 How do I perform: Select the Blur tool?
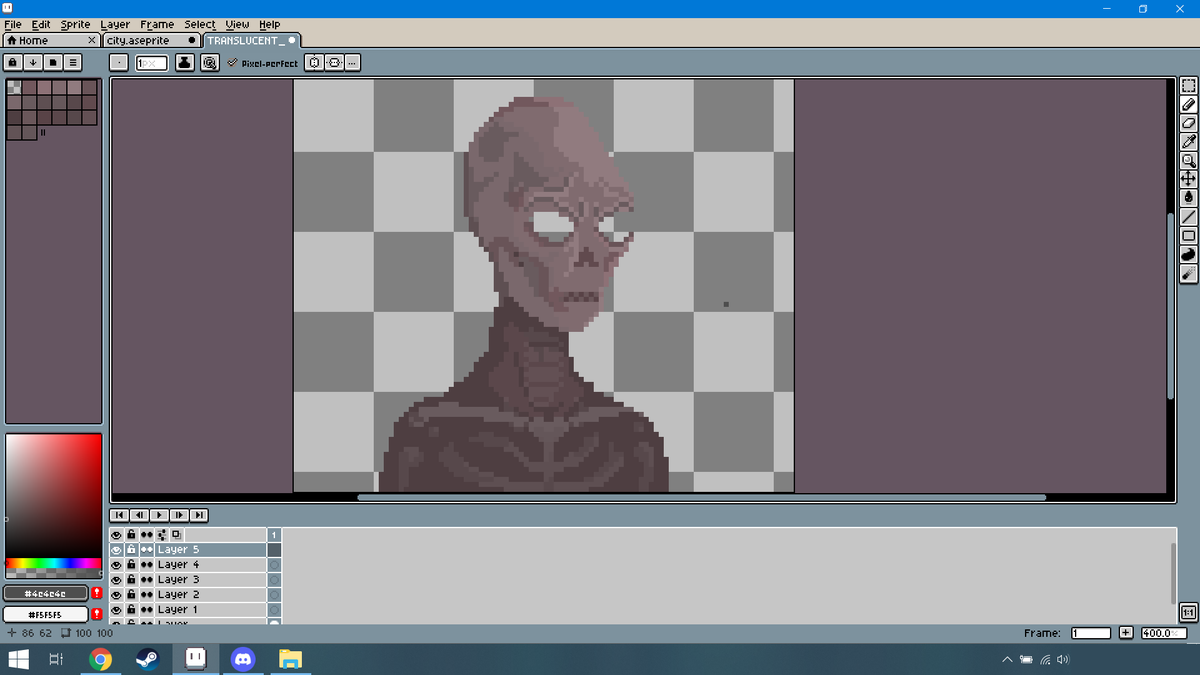coord(1188,273)
